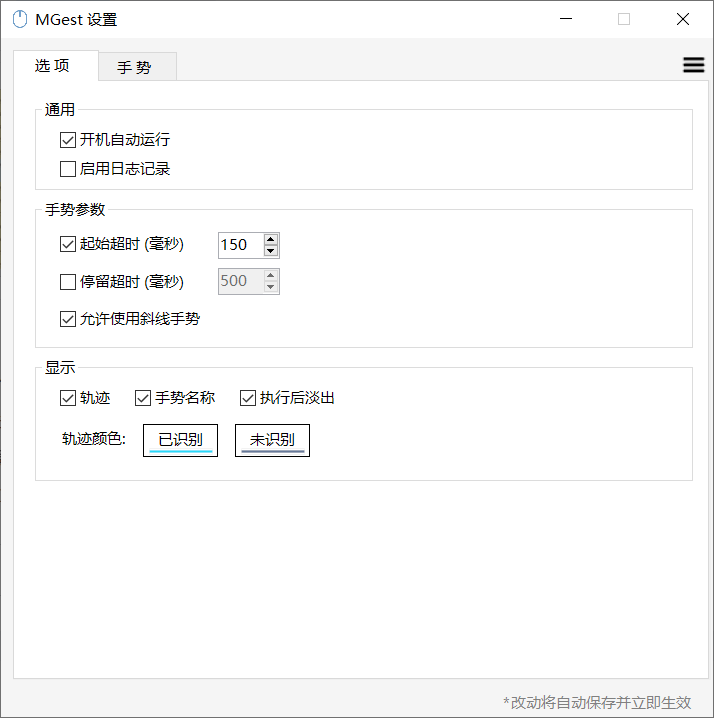This screenshot has height=718, width=714.
Task: Toggle 执行后淡出 checkbox
Action: [248, 398]
